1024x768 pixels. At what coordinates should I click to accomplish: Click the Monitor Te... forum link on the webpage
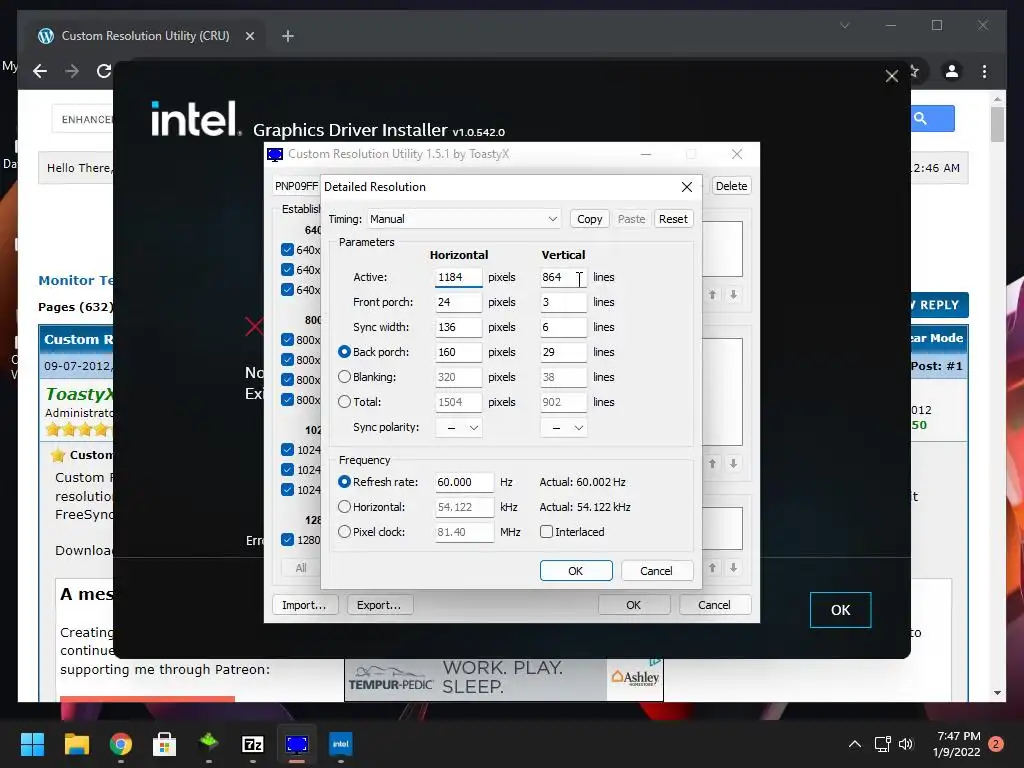[76, 280]
